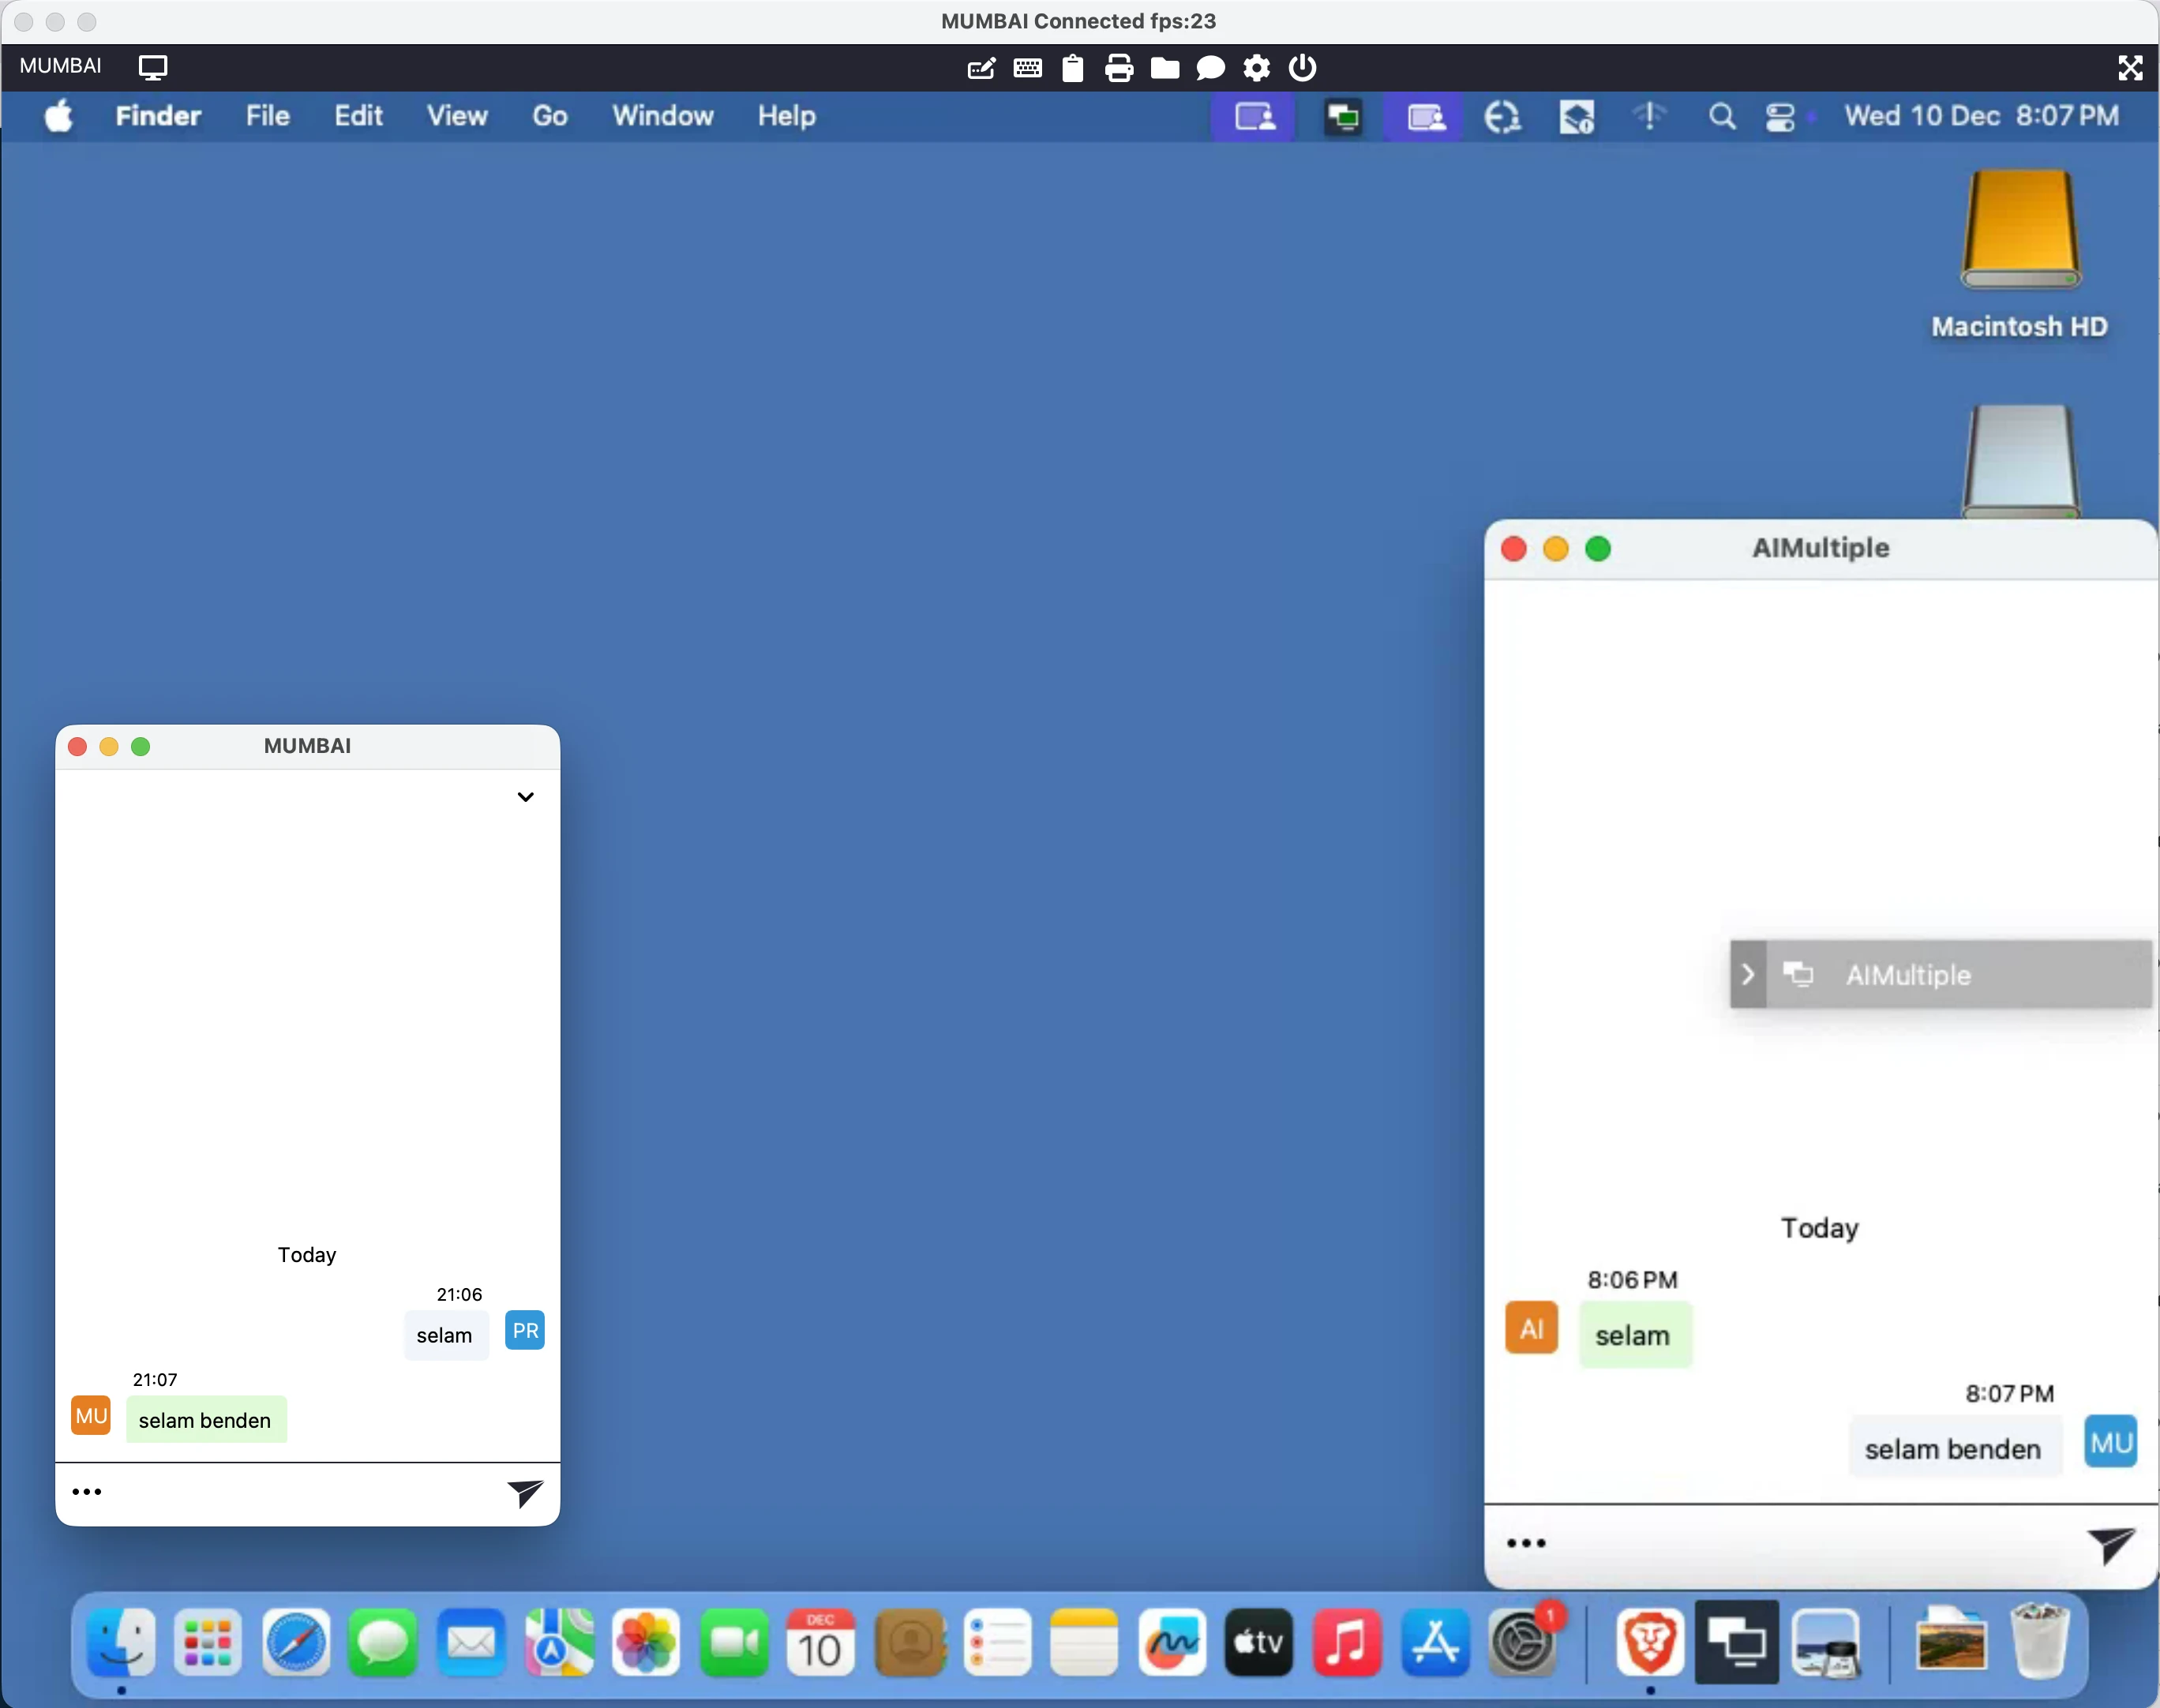The height and width of the screenshot is (1708, 2160).
Task: Launch Safari from the Dock
Action: coord(296,1642)
